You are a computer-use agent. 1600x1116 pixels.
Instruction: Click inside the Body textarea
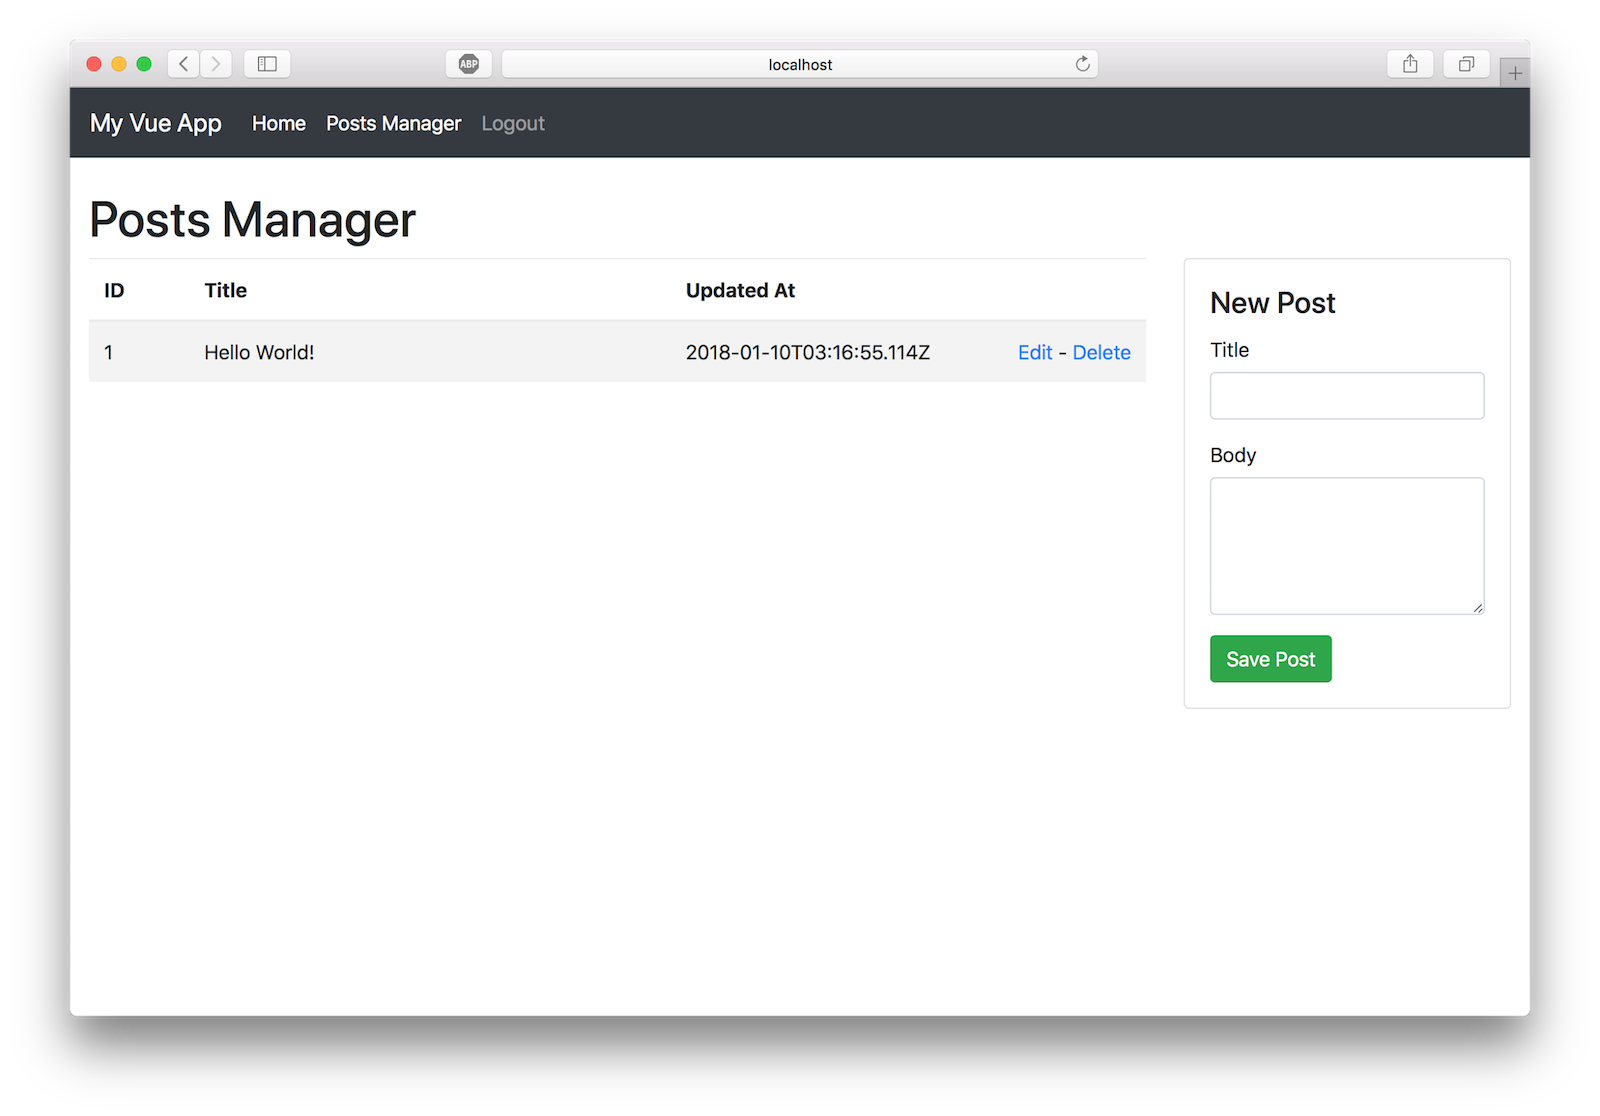coord(1347,546)
